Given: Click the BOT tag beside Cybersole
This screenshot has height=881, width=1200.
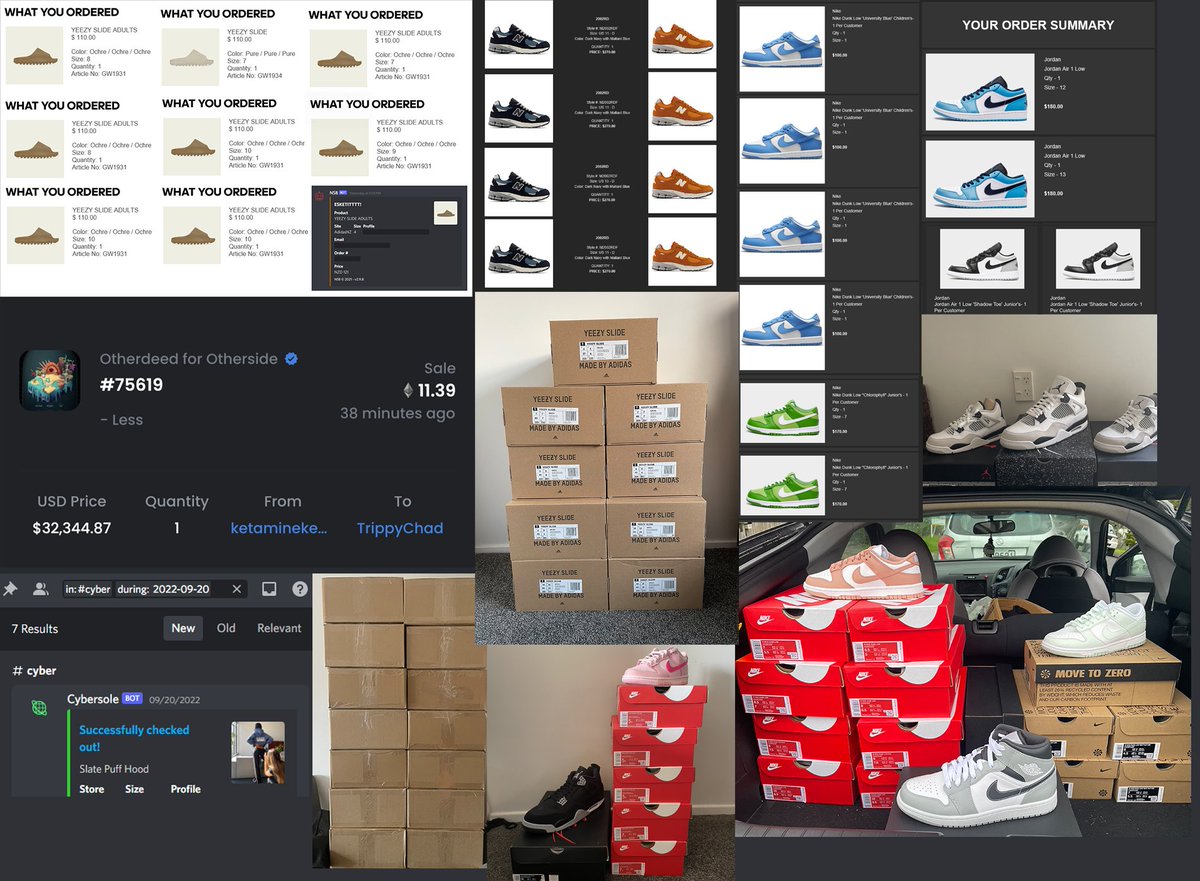Looking at the screenshot, I should 131,700.
